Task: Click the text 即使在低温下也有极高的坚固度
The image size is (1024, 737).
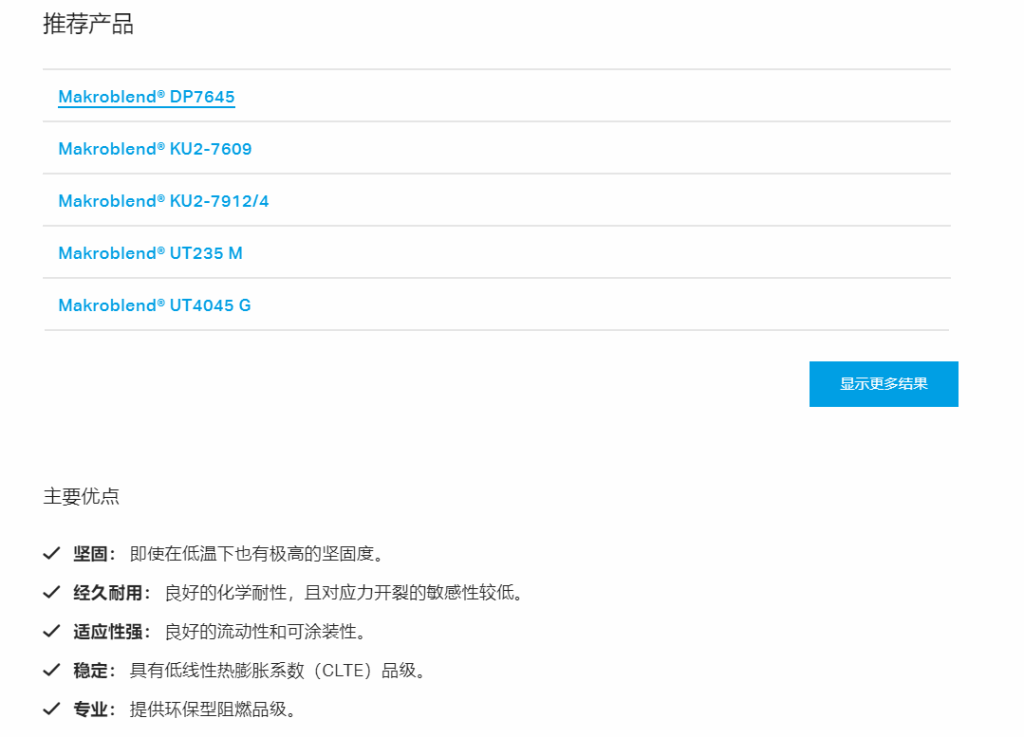Action: tap(256, 554)
